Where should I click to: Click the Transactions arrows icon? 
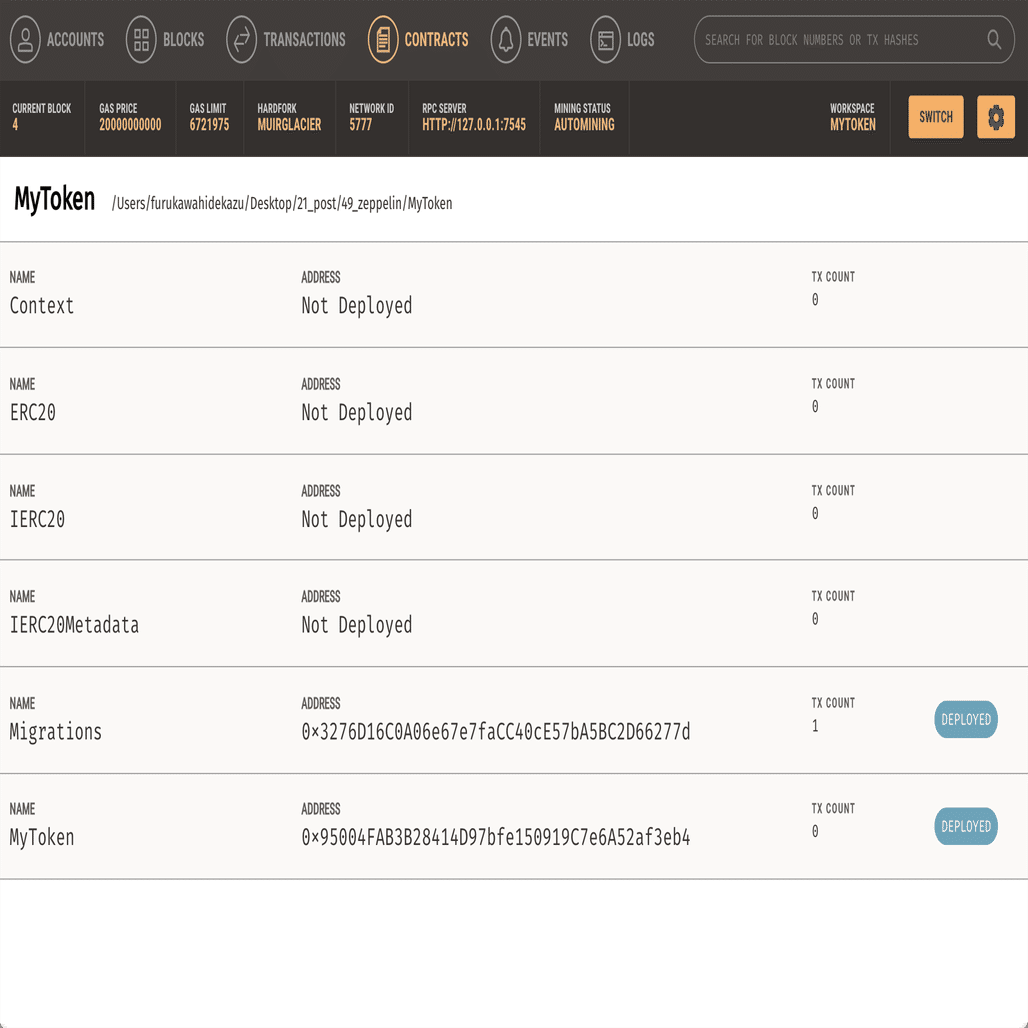click(241, 39)
